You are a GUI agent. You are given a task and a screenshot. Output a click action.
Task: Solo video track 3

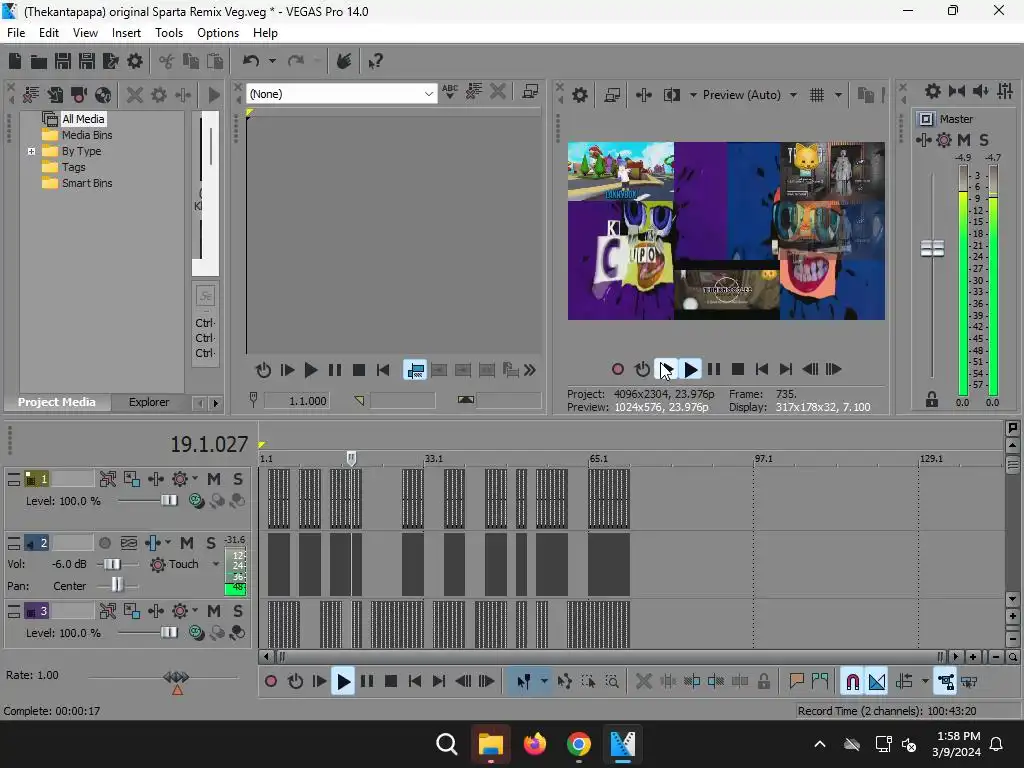(238, 611)
